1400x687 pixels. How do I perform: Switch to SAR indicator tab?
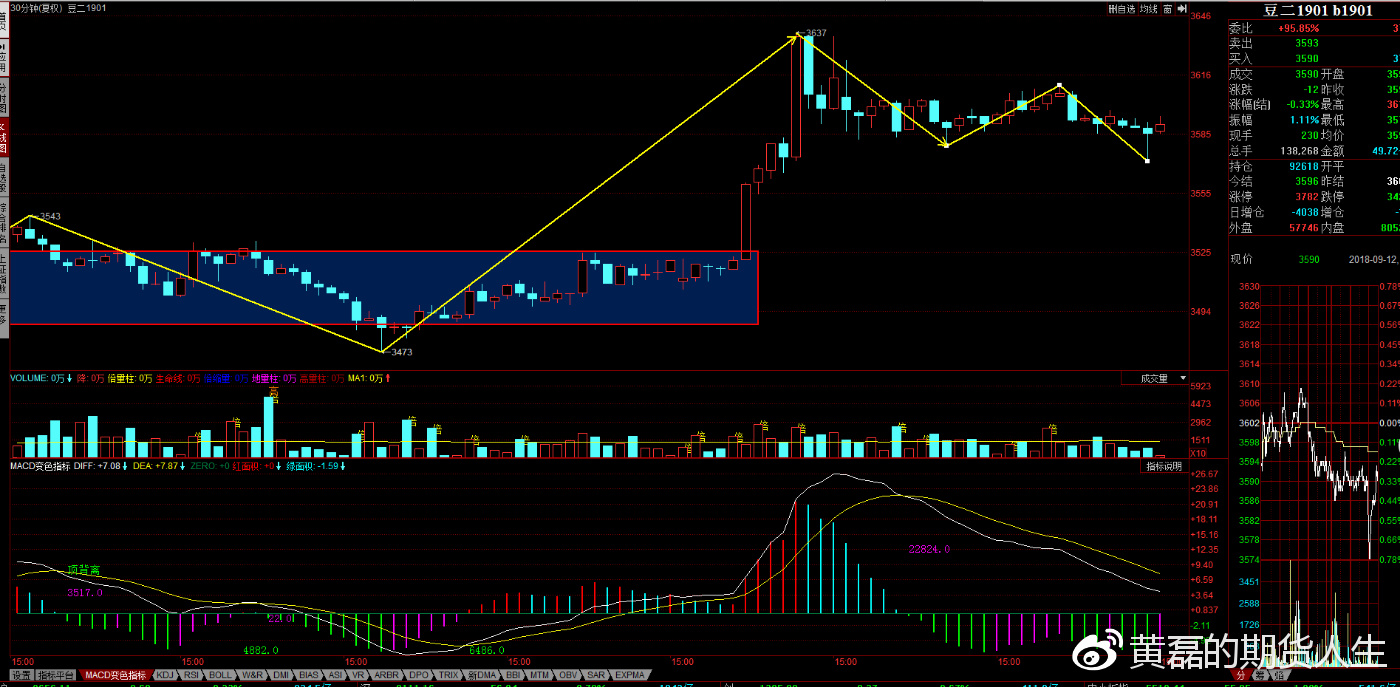596,675
